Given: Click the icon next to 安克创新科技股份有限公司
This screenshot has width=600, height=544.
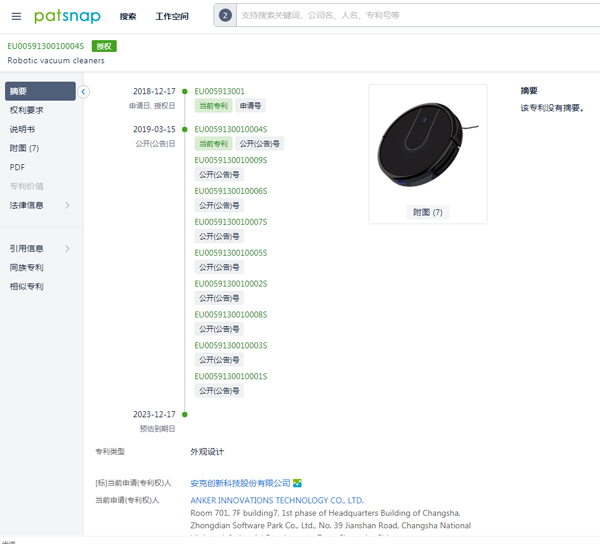Looking at the screenshot, I should click(x=297, y=483).
